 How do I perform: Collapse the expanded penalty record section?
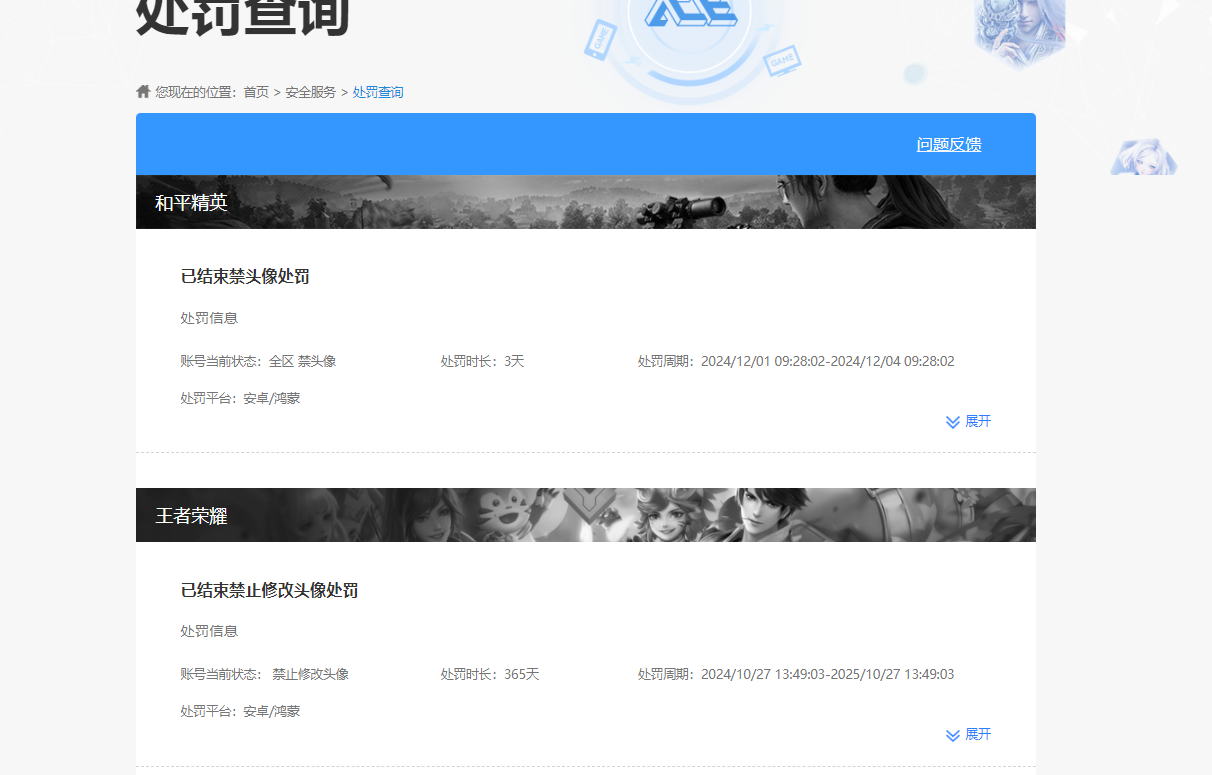click(968, 421)
